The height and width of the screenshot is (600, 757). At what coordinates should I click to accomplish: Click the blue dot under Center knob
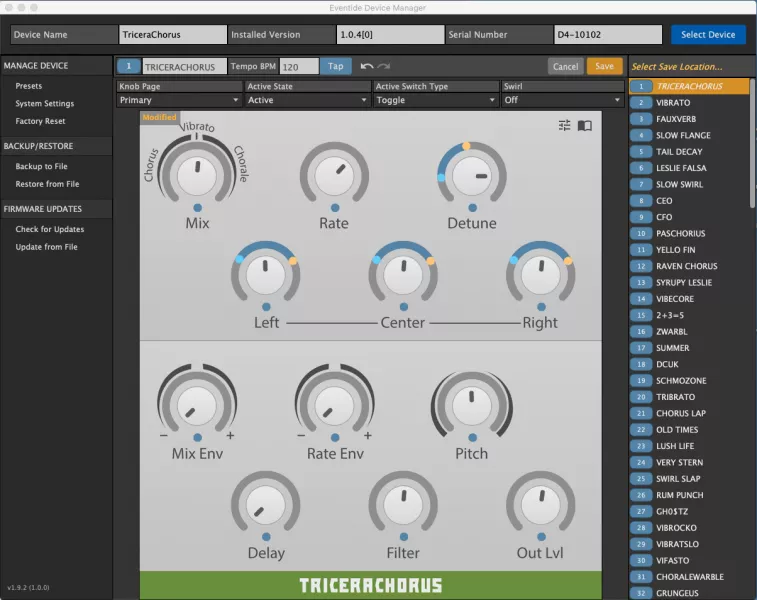404,307
